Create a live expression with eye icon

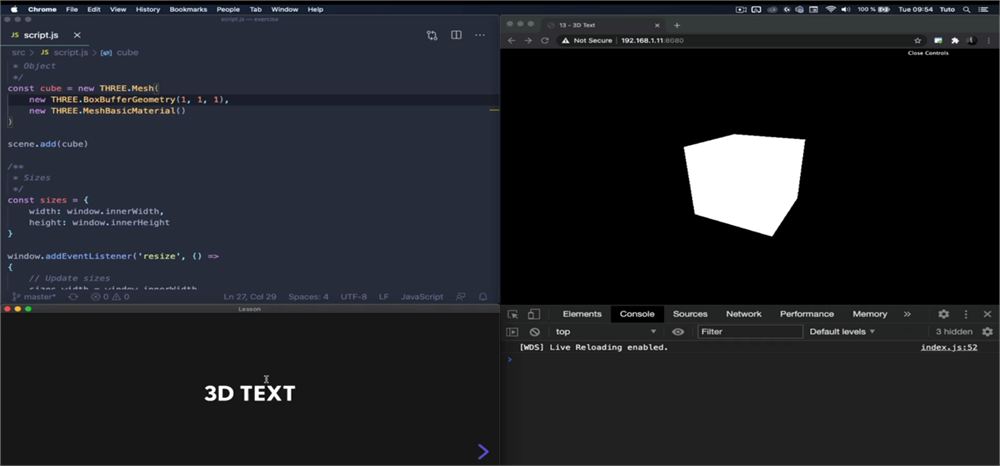(678, 332)
